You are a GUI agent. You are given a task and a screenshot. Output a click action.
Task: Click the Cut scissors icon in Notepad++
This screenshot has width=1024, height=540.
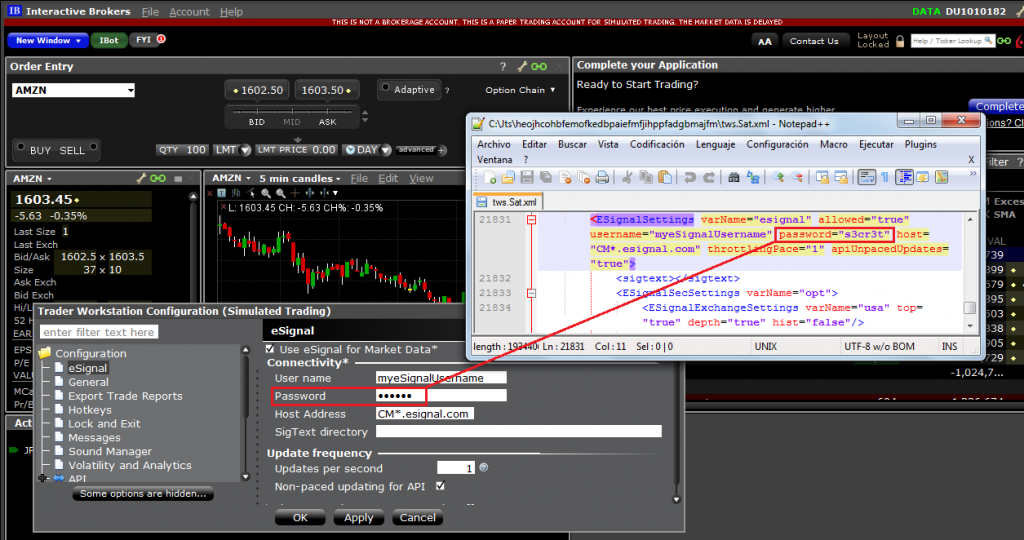(x=627, y=177)
